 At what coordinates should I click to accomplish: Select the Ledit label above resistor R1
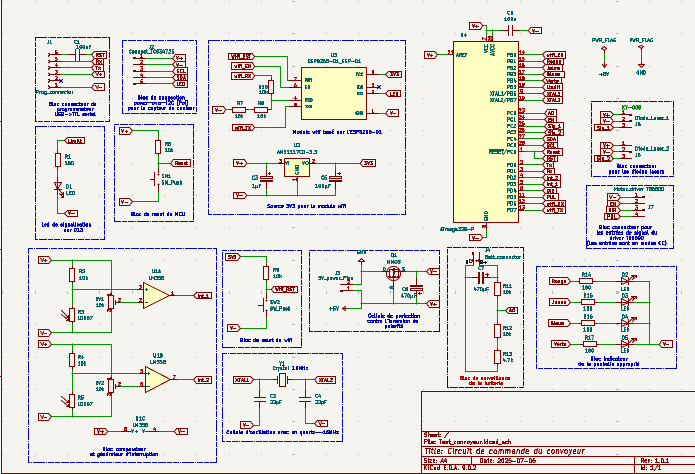[x=75, y=141]
